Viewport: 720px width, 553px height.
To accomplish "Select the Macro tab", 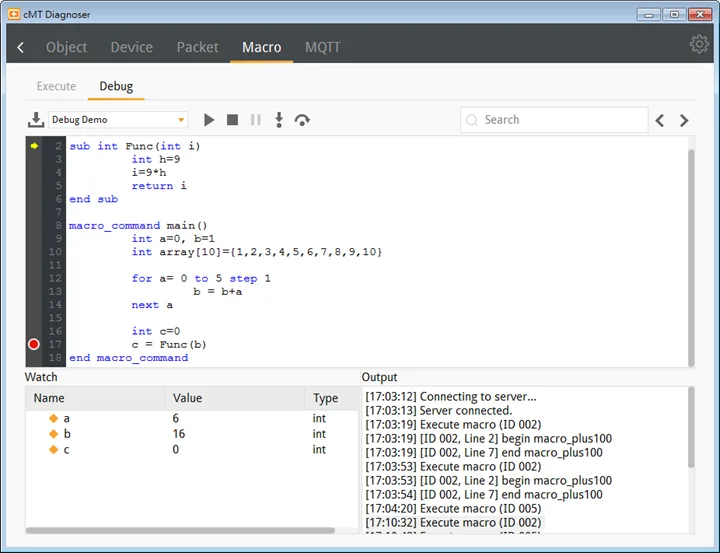I will [262, 47].
